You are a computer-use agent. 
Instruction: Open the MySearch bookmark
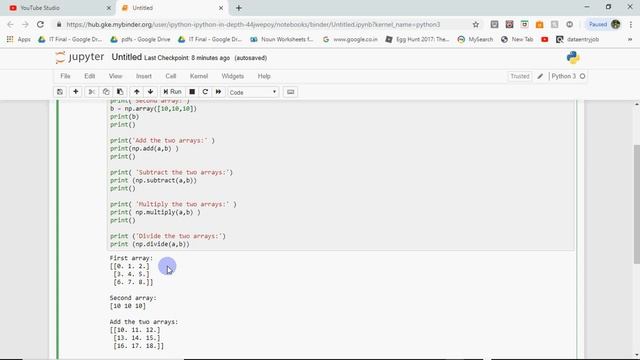pos(475,40)
